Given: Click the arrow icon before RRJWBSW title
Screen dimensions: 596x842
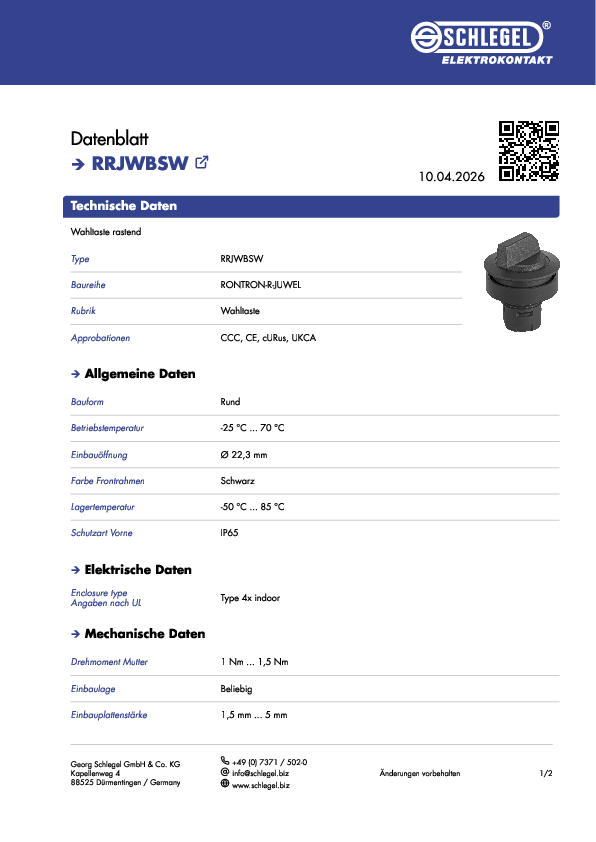Looking at the screenshot, I should [78, 164].
